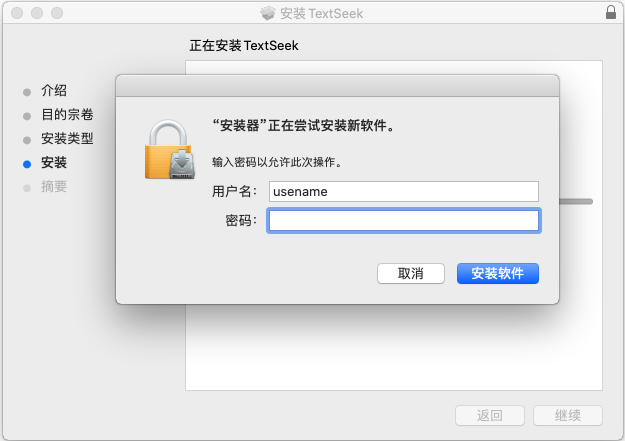This screenshot has width=625, height=441.
Task: Click the gray bullet beside 介绍
Action: pyautogui.click(x=27, y=92)
